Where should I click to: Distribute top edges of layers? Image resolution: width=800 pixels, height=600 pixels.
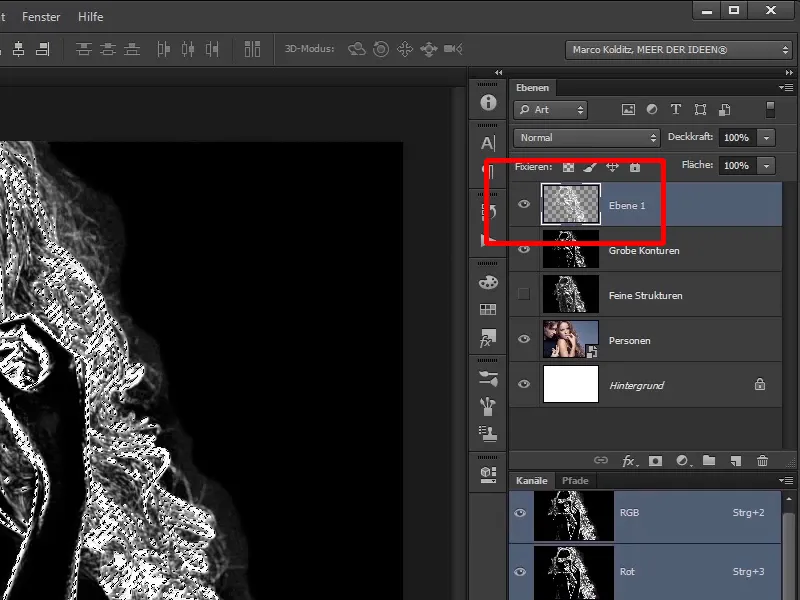[x=84, y=49]
